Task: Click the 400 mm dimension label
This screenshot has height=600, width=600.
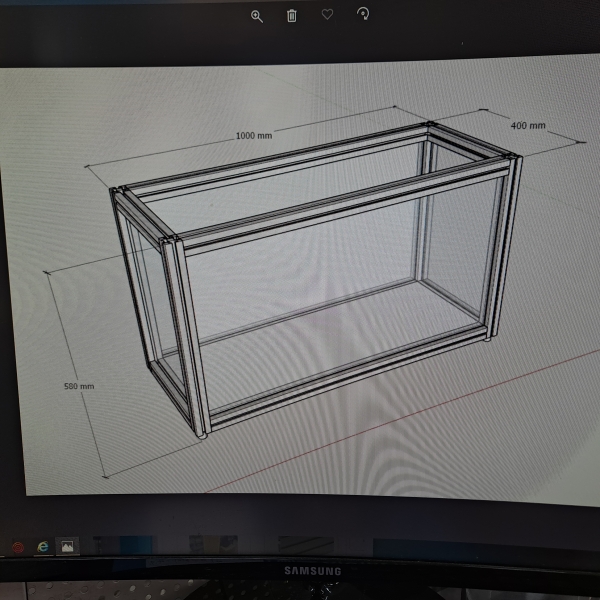Action: [x=528, y=126]
